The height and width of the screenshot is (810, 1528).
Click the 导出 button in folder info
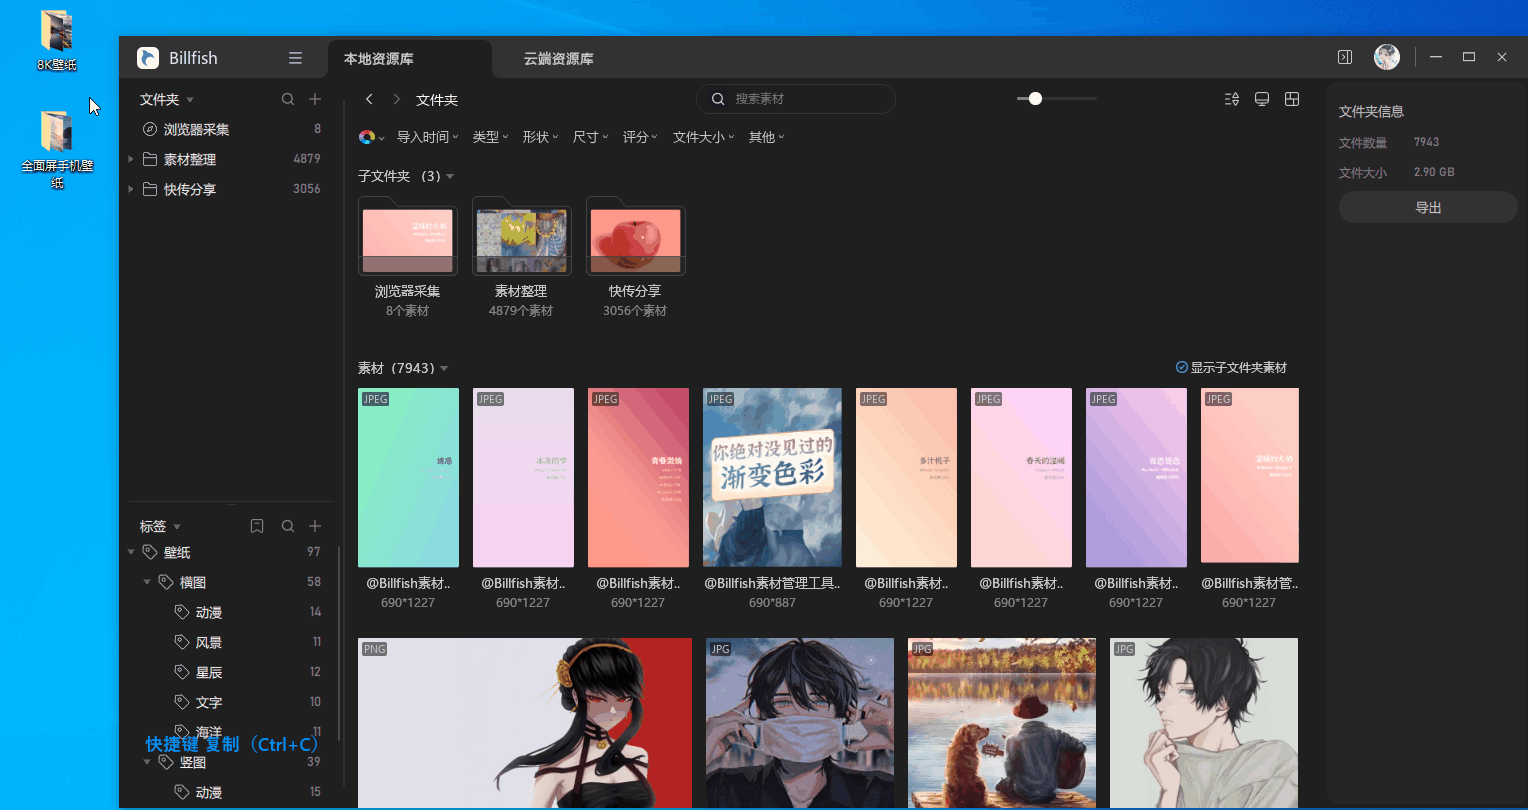click(x=1427, y=207)
